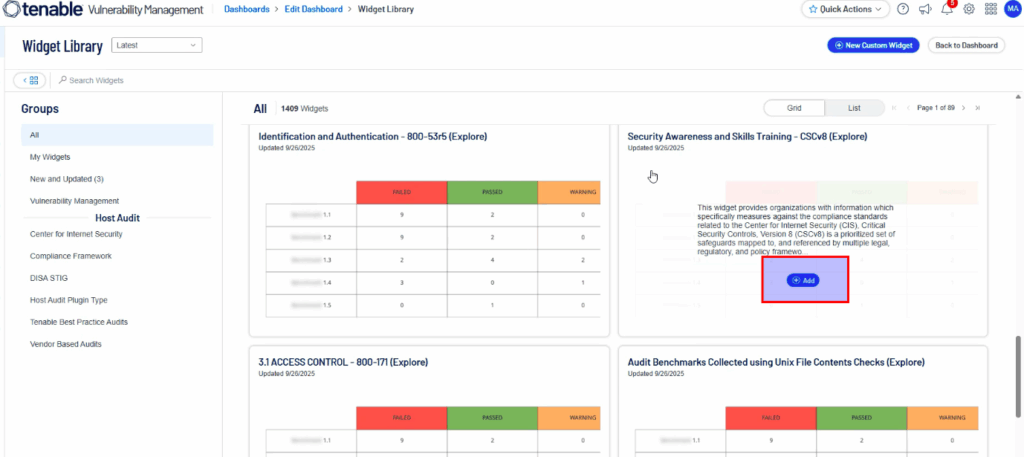Collapse the Groups panel toggle button

coord(30,80)
